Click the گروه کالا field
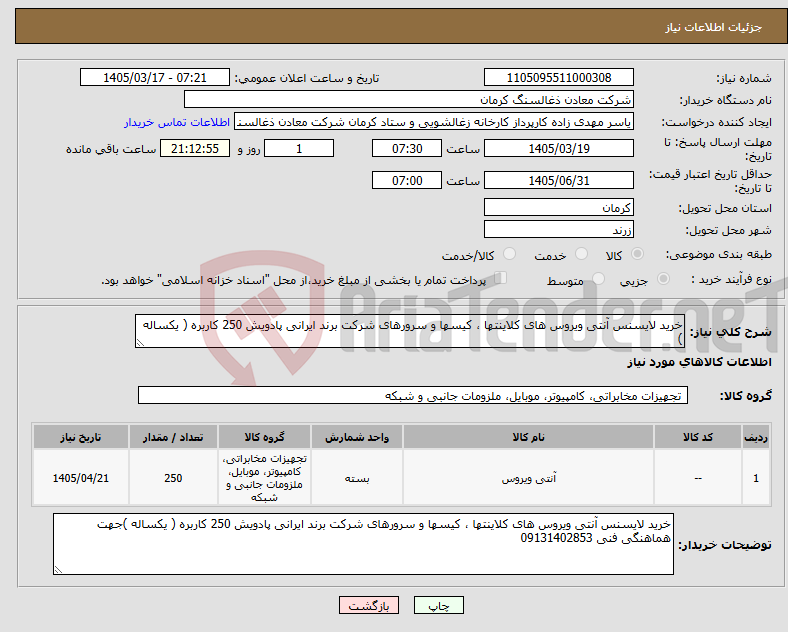Viewport: 788px width, 632px height. pyautogui.click(x=413, y=395)
